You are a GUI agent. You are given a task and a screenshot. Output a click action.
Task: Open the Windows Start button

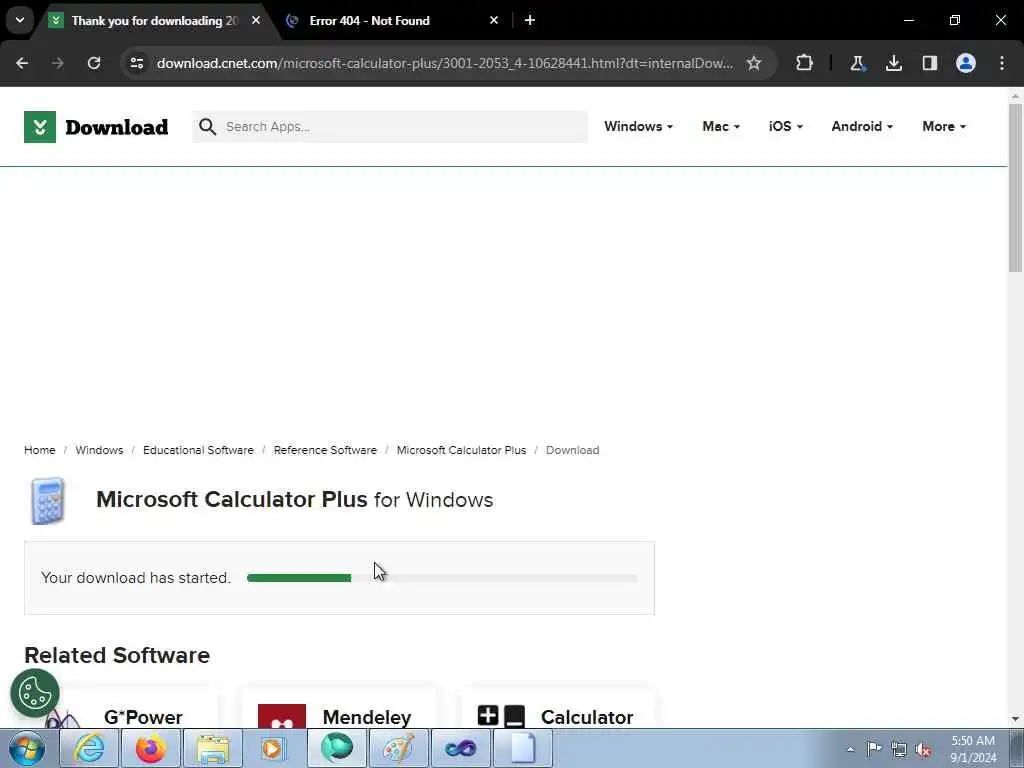click(27, 748)
